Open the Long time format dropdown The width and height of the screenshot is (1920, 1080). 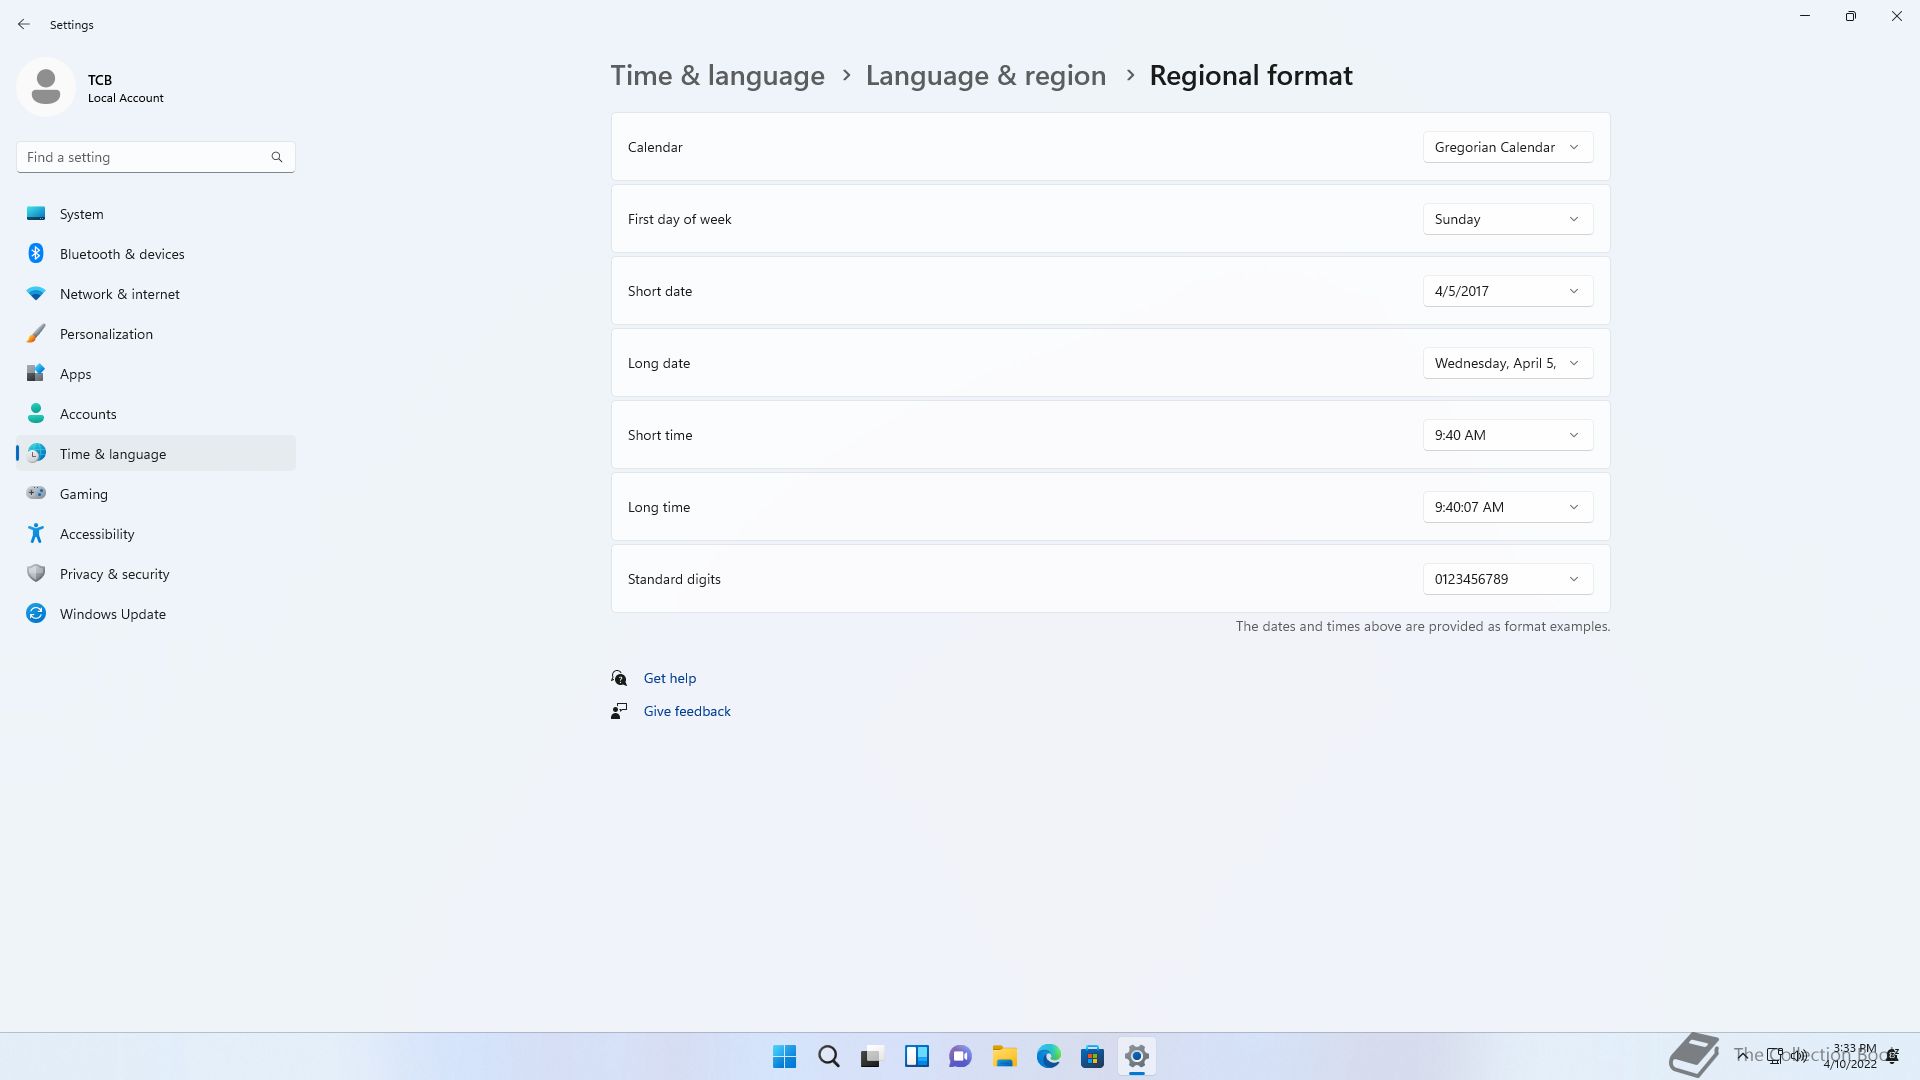[1508, 507]
